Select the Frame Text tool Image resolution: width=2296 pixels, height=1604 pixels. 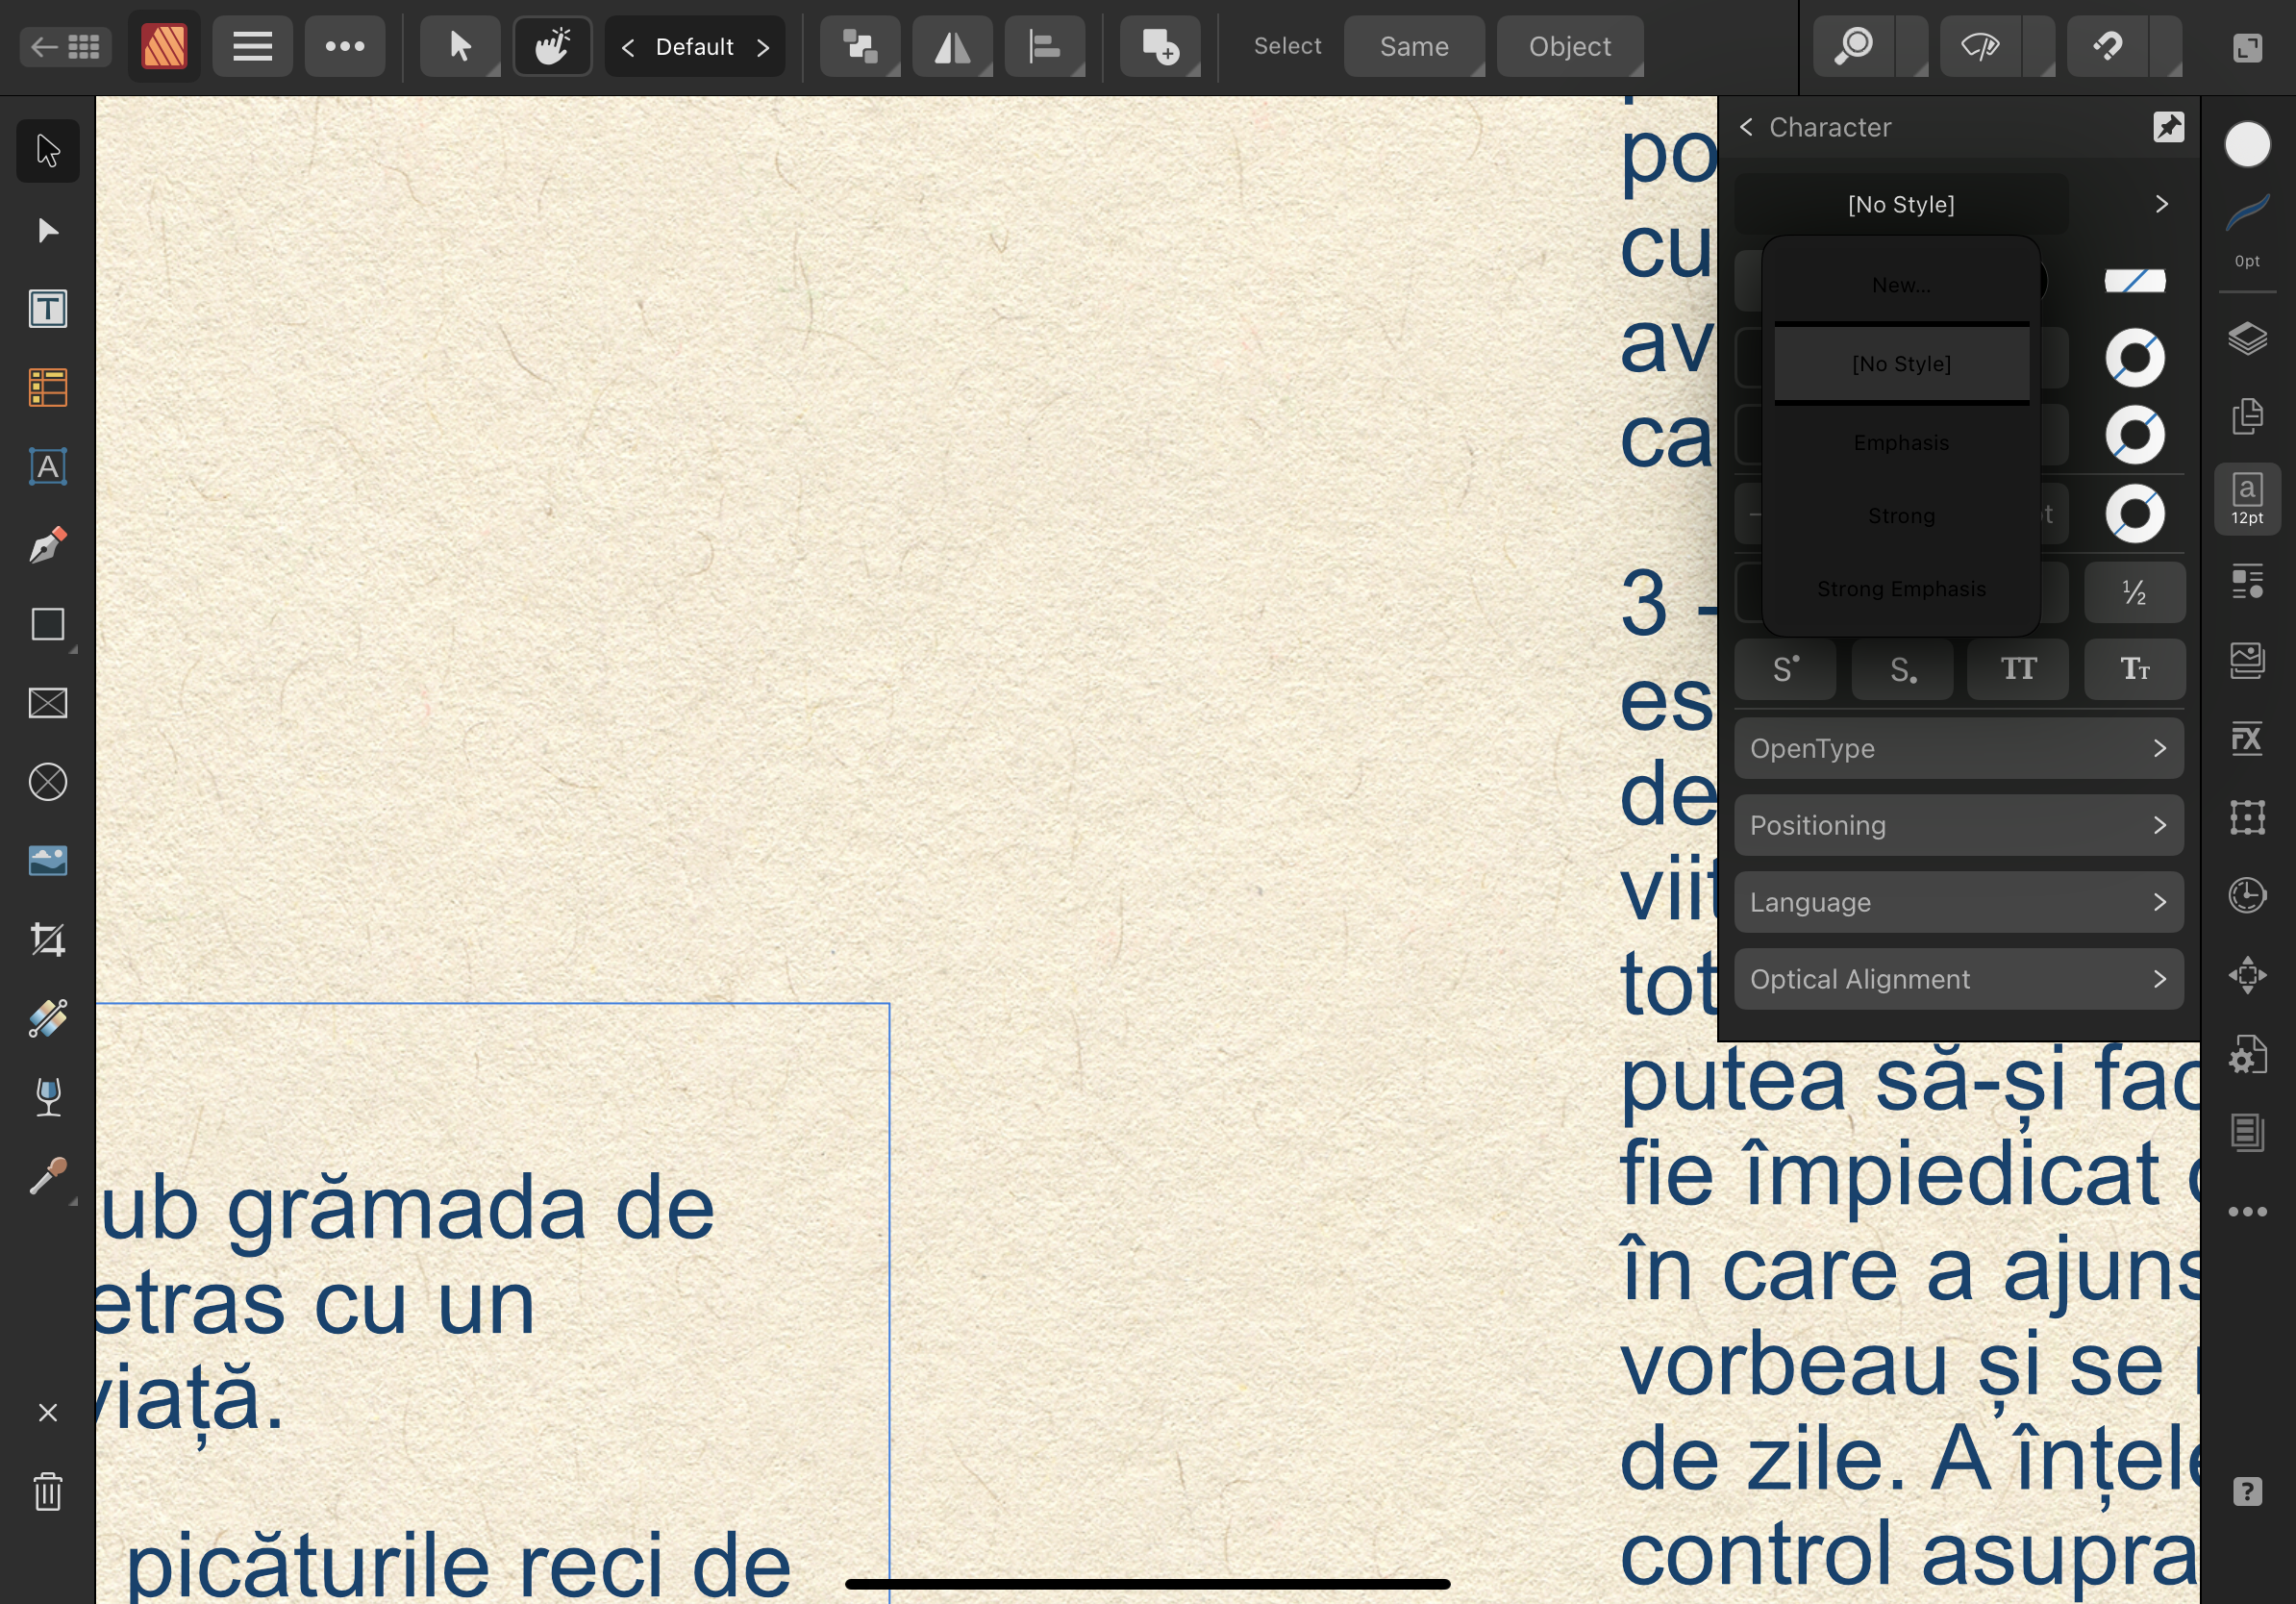(47, 309)
